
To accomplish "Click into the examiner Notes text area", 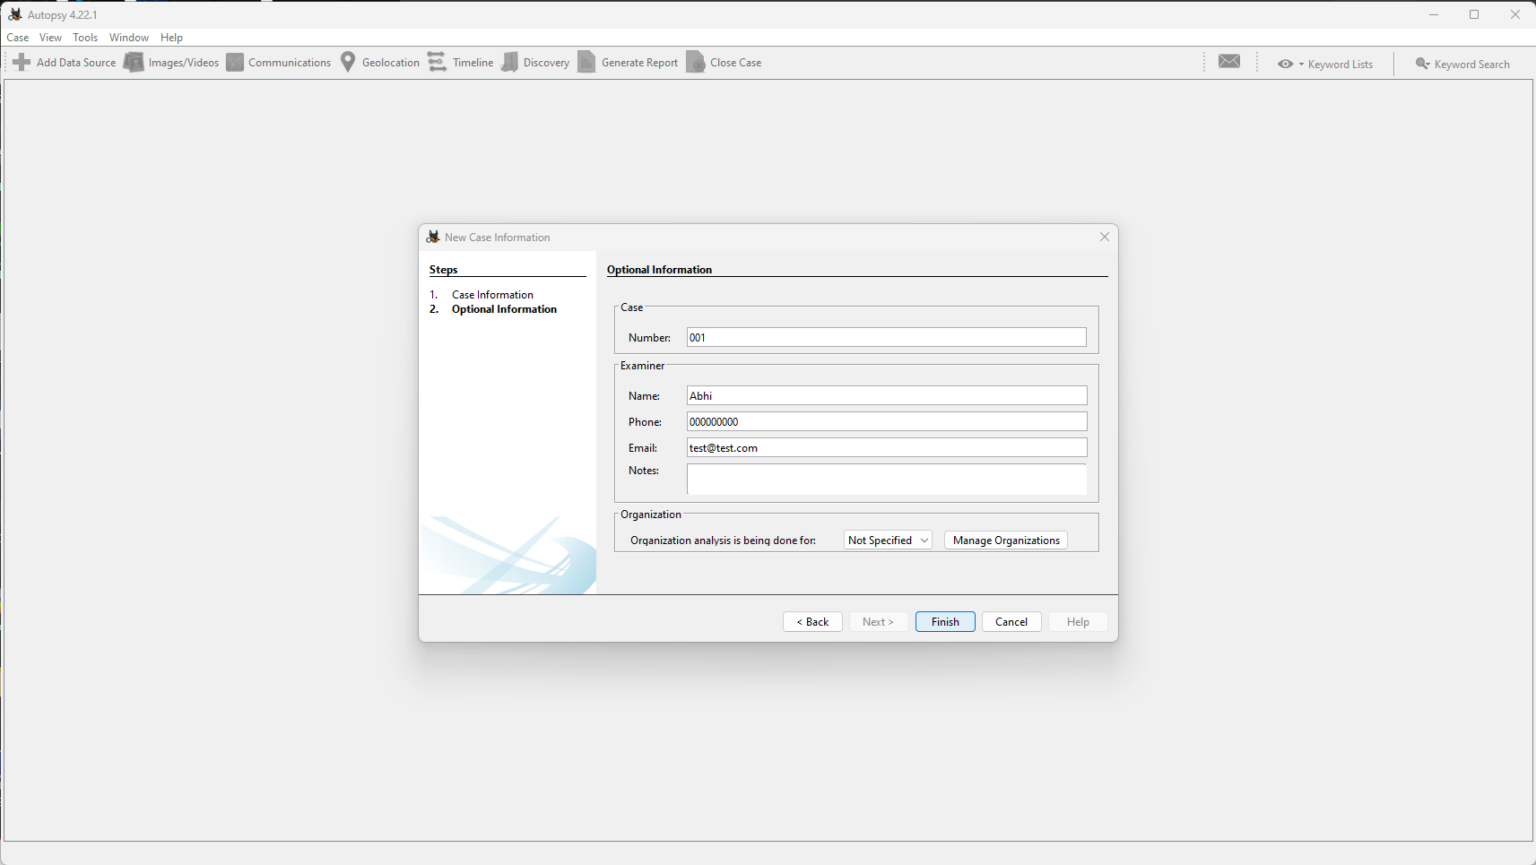I will click(x=886, y=479).
